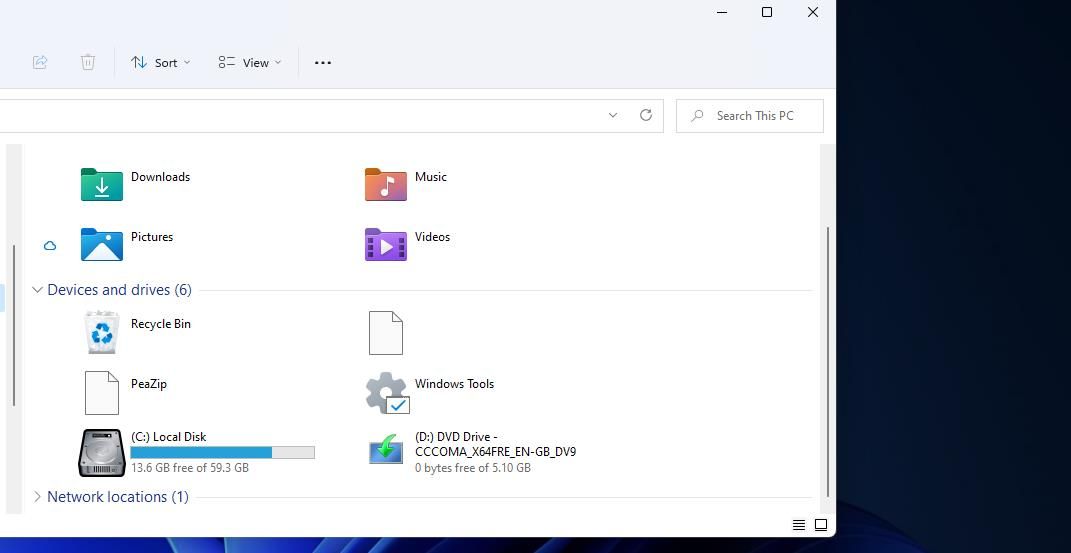Open the See more ellipsis menu
Viewport: 1071px width, 553px height.
tap(322, 62)
